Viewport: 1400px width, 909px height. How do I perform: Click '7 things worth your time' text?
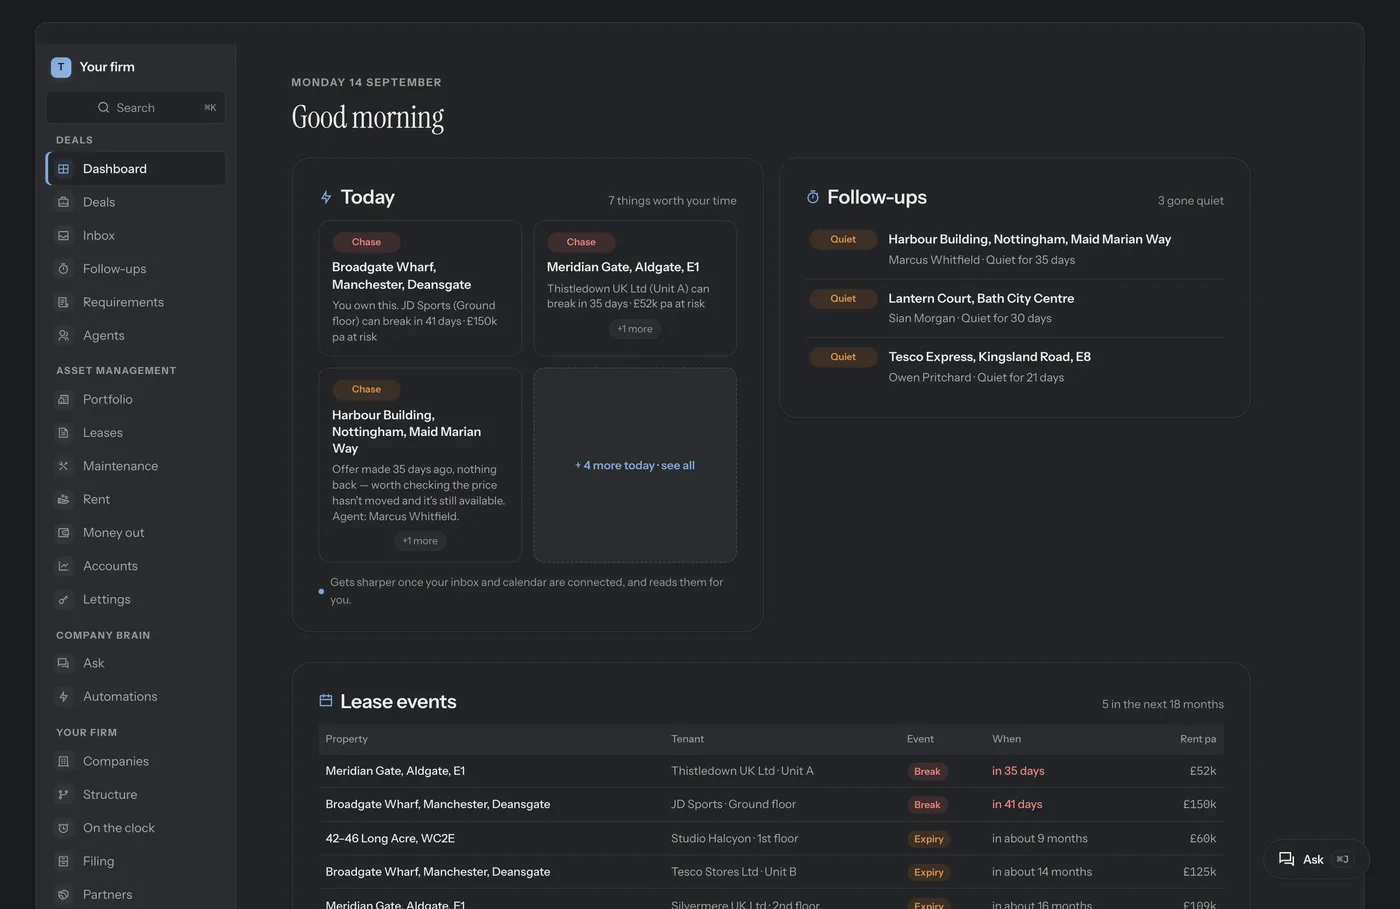[x=672, y=201]
